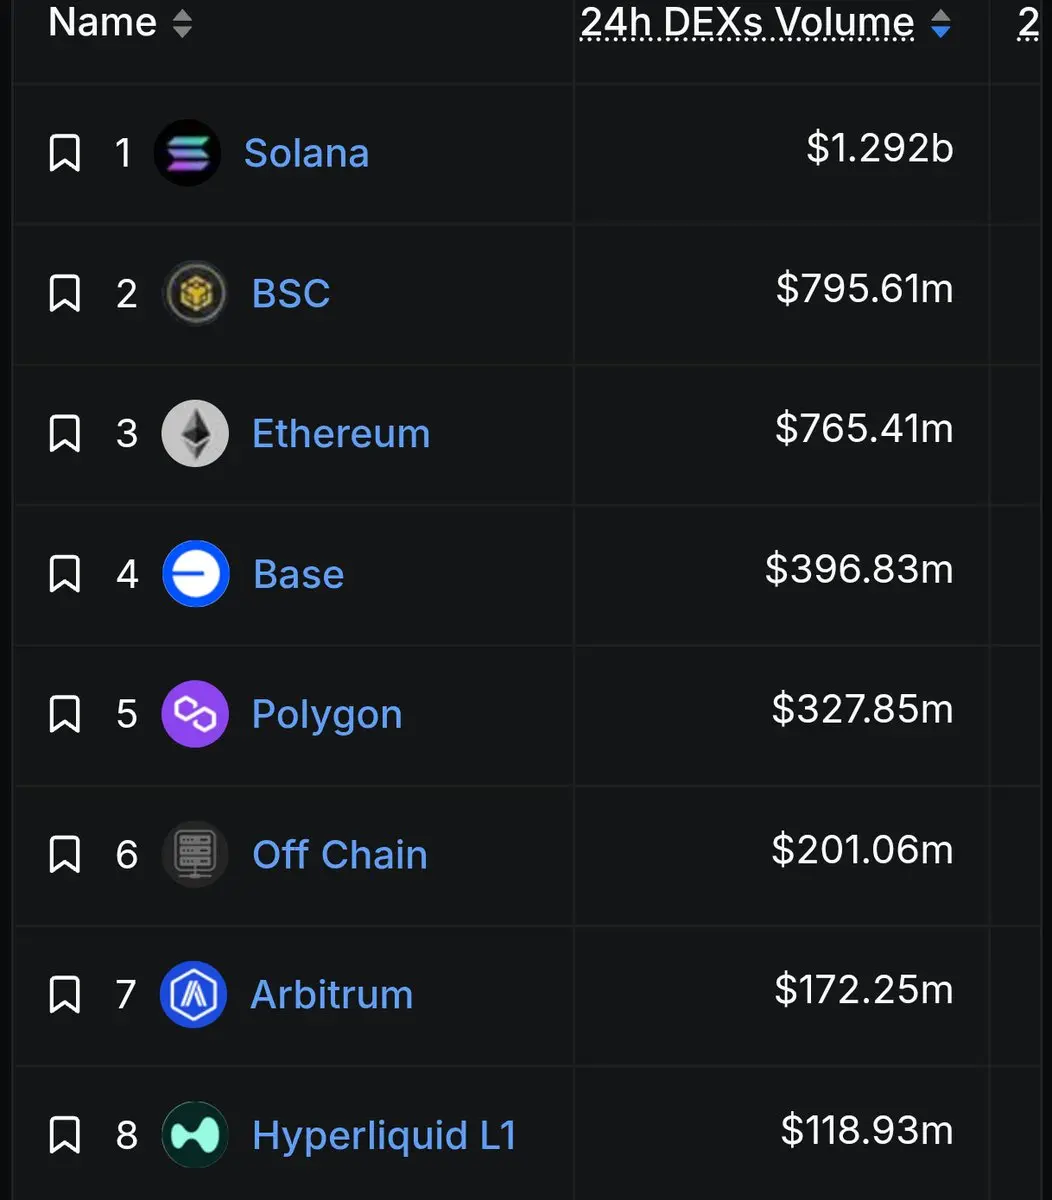Screen dimensions: 1052x1200
Task: Toggle the bookmark on Polygon row
Action: point(65,714)
